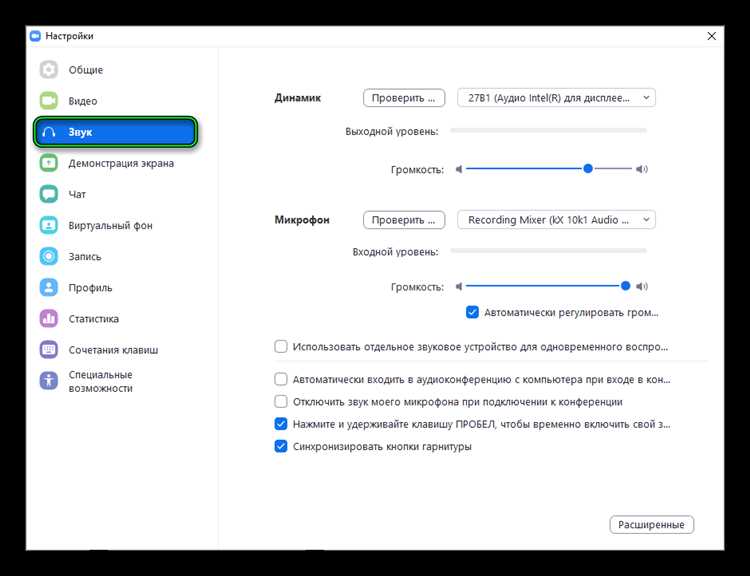The height and width of the screenshot is (576, 750).
Task: Click the microphone volume high icon
Action: coord(642,286)
